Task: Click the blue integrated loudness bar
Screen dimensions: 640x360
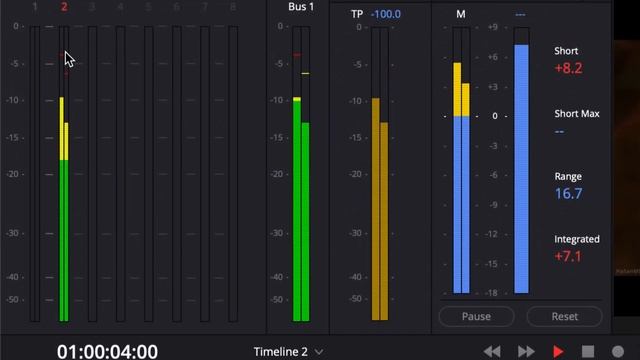Action: (521, 160)
